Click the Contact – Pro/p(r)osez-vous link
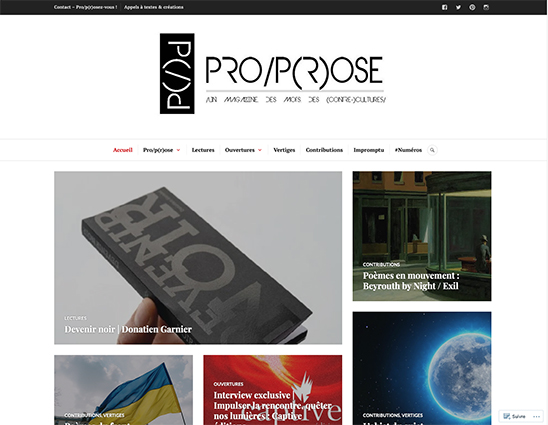This screenshot has width=548, height=425. (x=86, y=7)
